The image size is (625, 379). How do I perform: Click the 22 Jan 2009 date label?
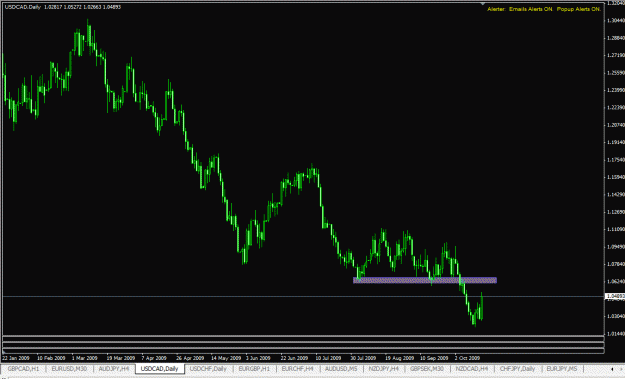tap(16, 358)
